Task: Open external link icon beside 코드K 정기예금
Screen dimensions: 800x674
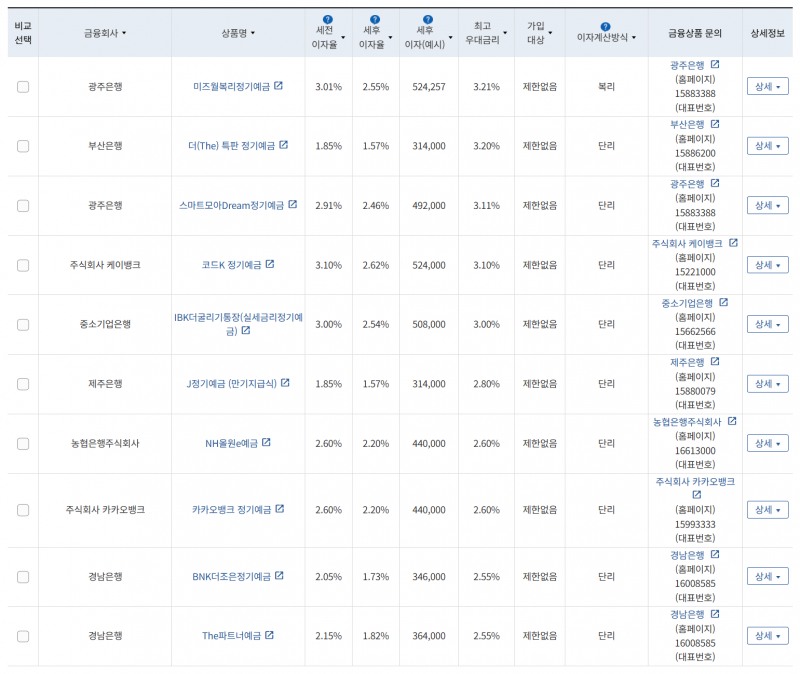Action: click(x=270, y=264)
